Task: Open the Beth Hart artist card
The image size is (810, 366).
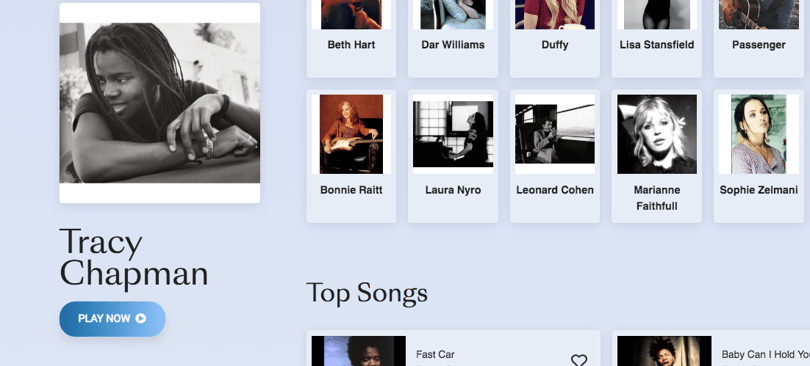Action: 351,37
